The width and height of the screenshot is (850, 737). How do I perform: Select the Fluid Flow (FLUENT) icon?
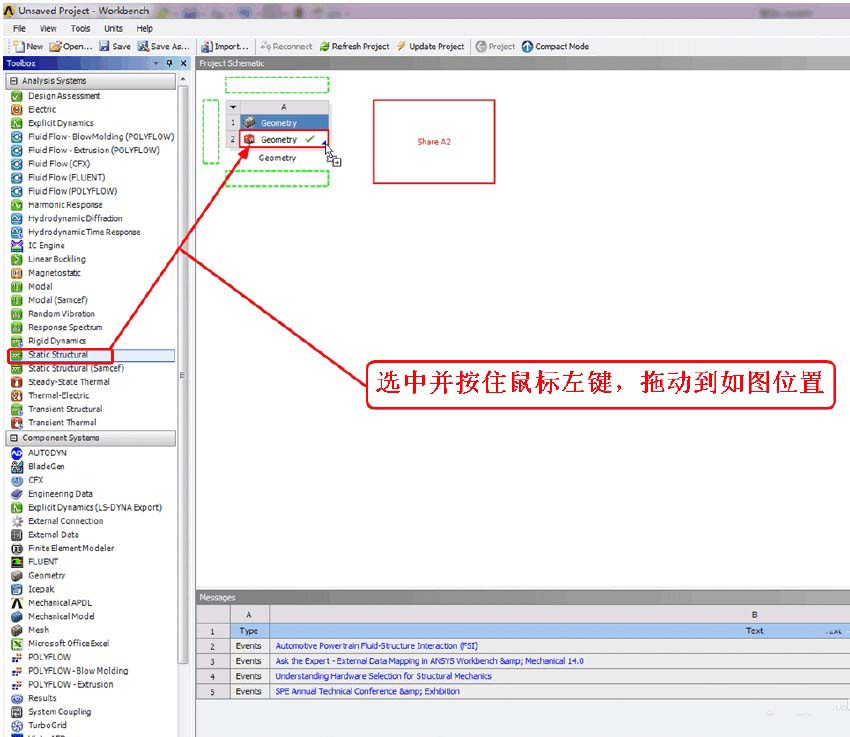click(x=17, y=177)
